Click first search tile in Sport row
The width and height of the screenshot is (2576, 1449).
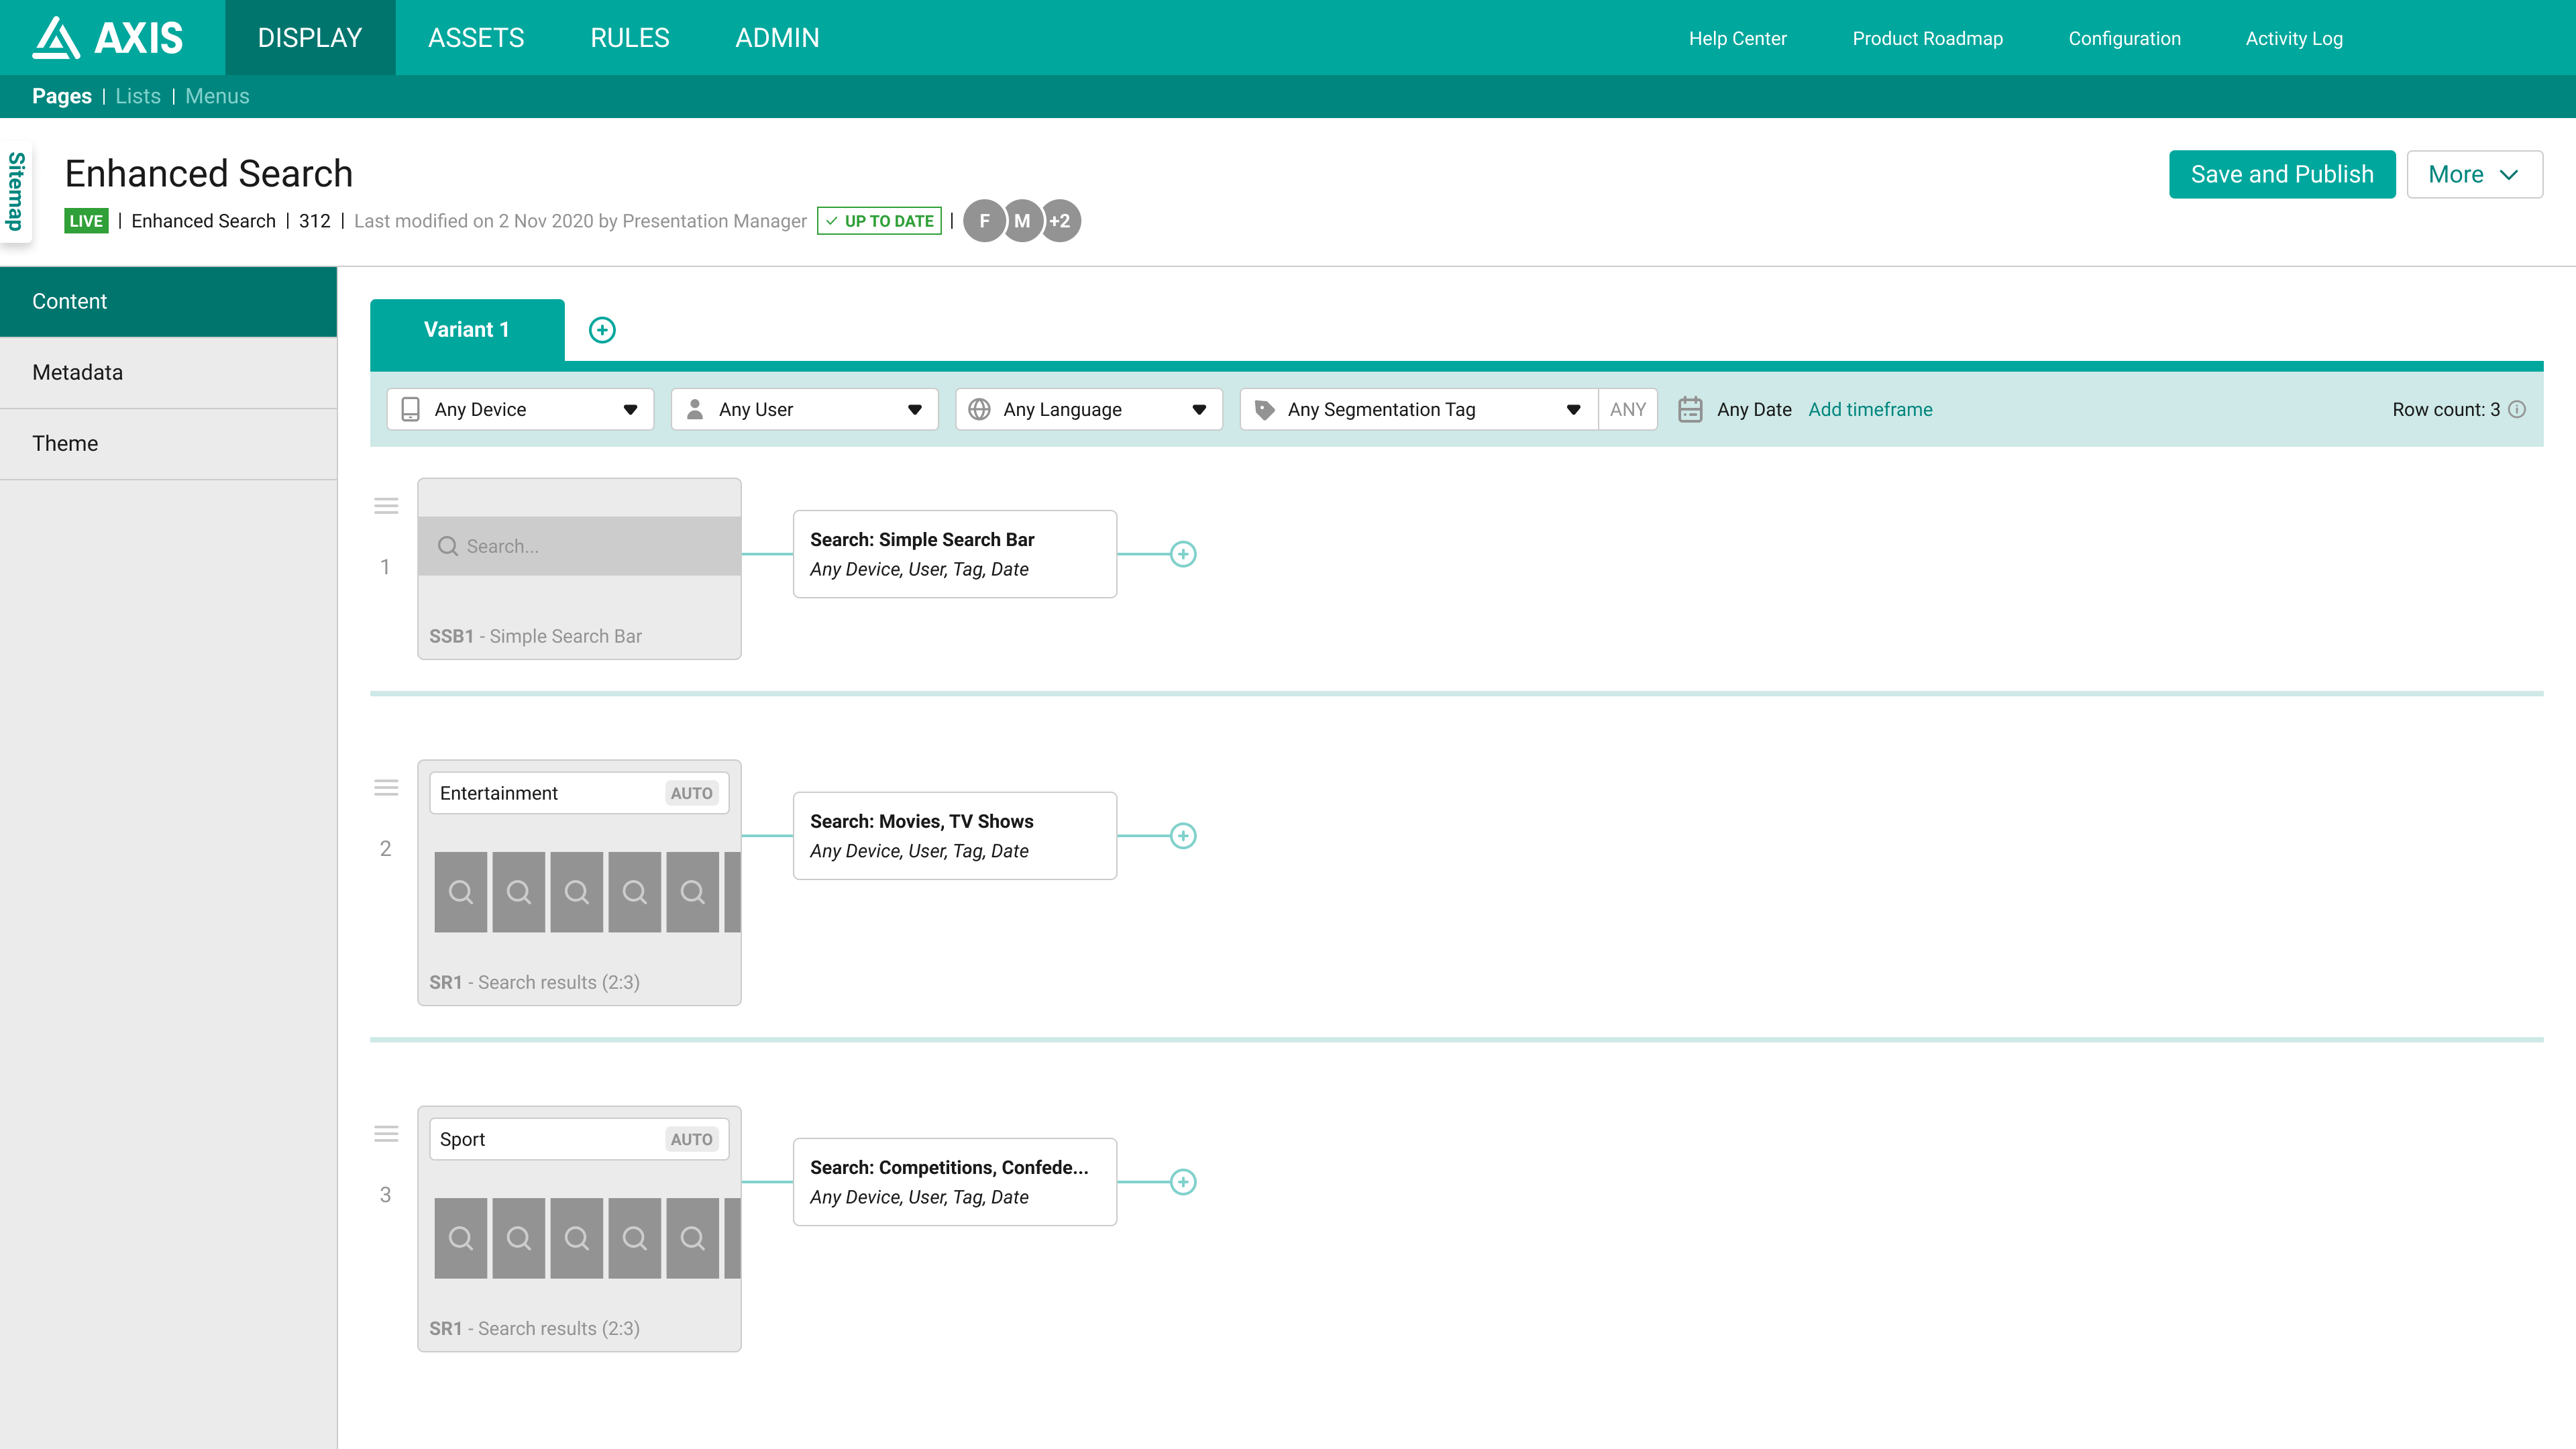tap(461, 1238)
